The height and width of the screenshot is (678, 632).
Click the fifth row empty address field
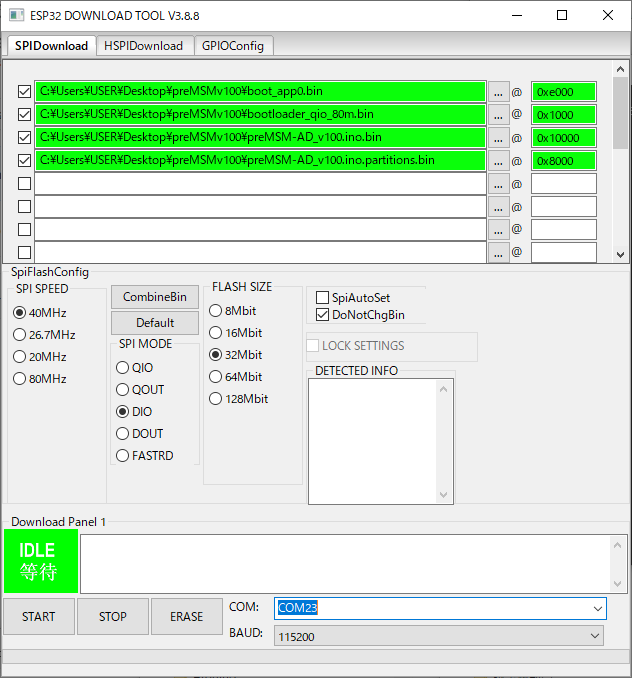564,184
